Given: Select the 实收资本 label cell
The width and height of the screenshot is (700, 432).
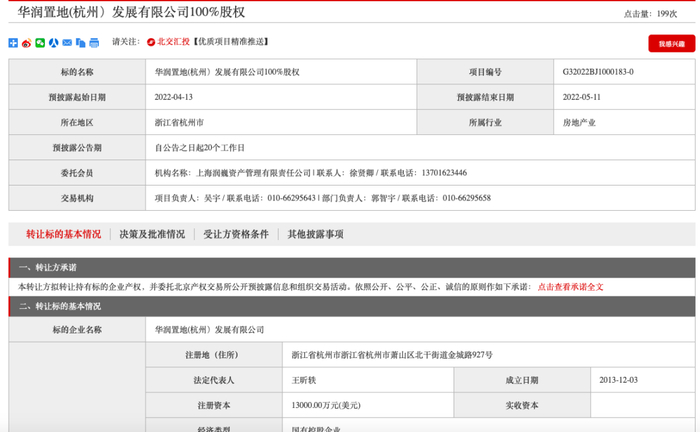Looking at the screenshot, I should pyautogui.click(x=522, y=405).
